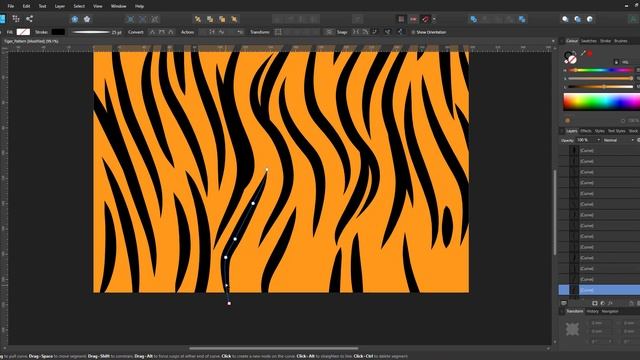Image resolution: width=640 pixels, height=360 pixels.
Task: Switch to the Effects tab
Action: point(586,131)
